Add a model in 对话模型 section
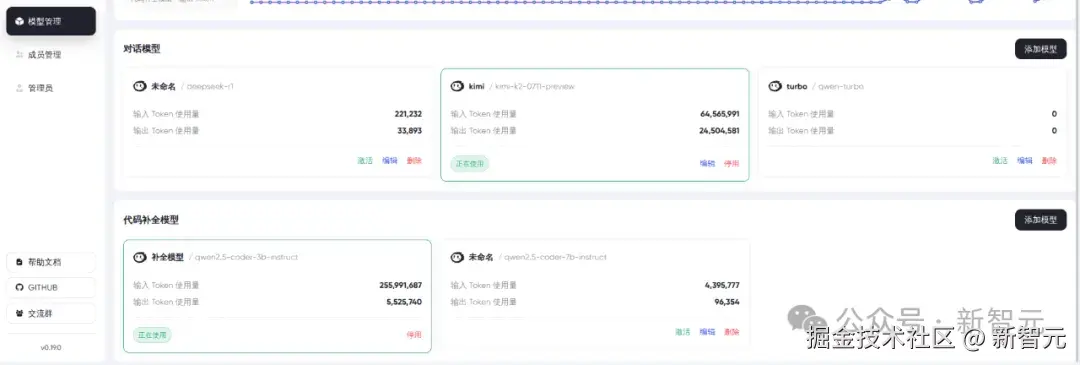This screenshot has height=365, width=1080. [x=1040, y=49]
